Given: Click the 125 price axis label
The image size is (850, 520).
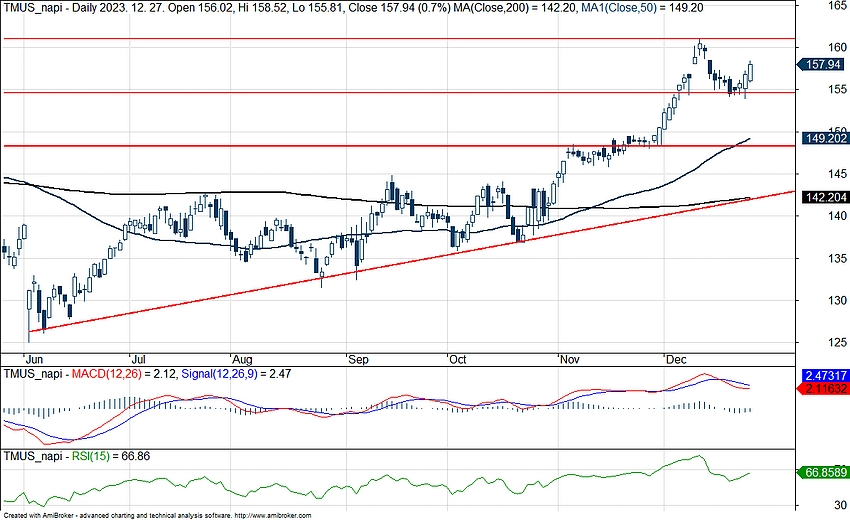Looking at the screenshot, I should pos(838,342).
